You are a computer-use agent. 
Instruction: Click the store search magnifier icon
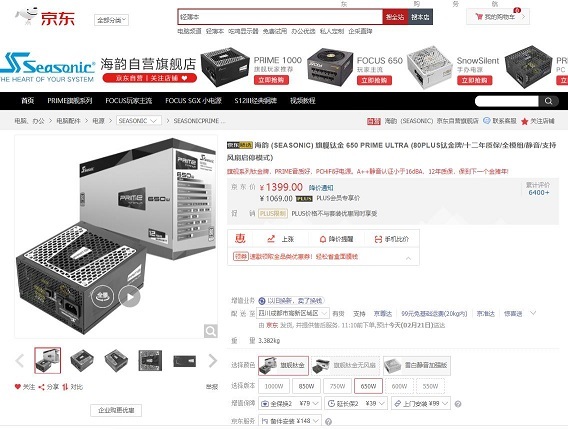coord(548,101)
